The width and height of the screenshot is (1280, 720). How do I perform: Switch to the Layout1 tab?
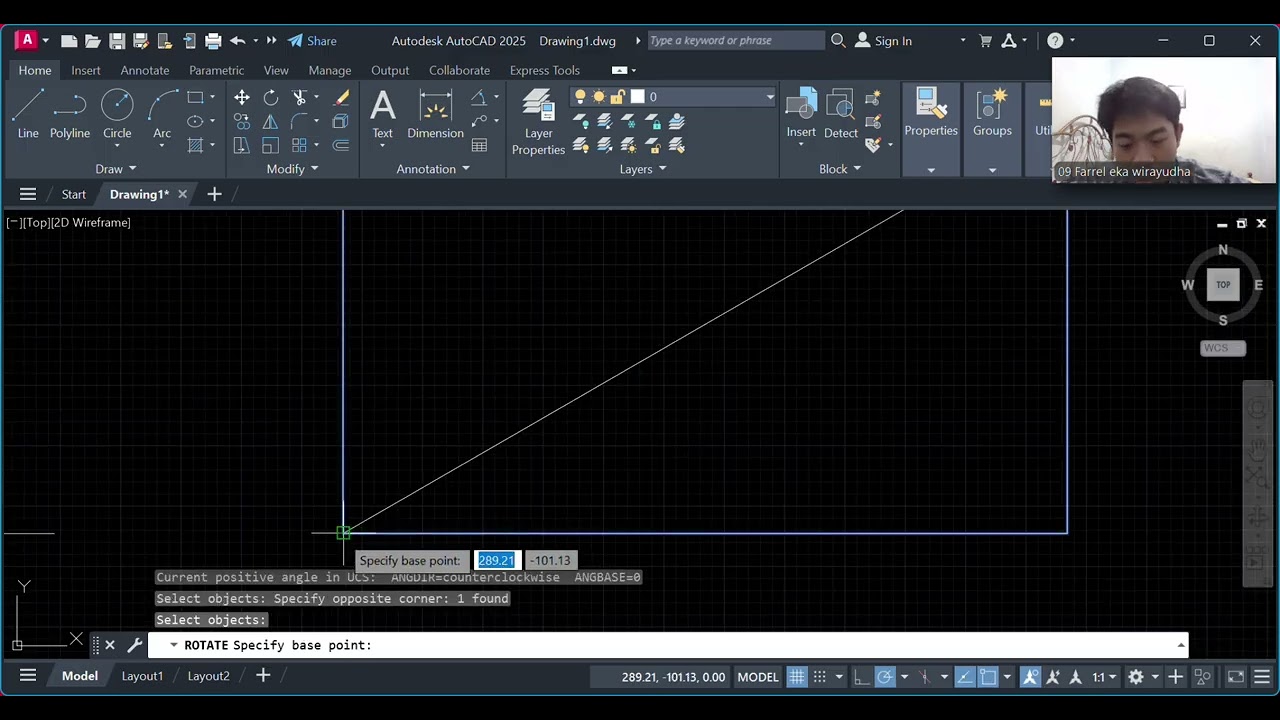[142, 676]
